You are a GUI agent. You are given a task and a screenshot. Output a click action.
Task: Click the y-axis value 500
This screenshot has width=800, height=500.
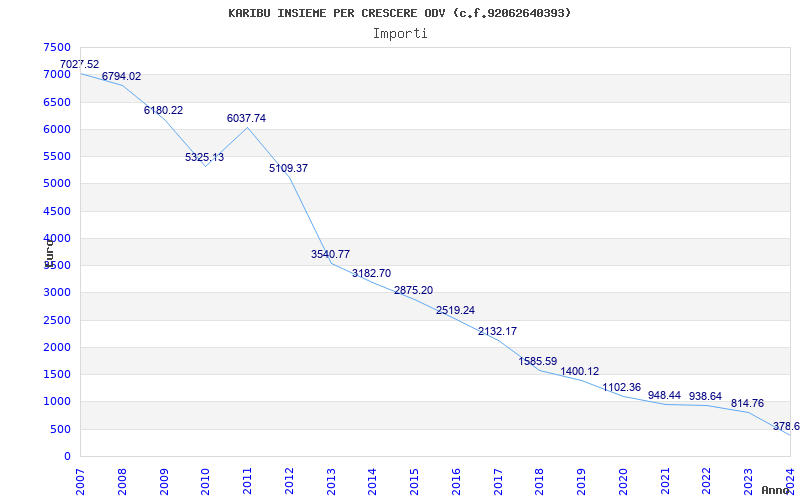pyautogui.click(x=61, y=429)
